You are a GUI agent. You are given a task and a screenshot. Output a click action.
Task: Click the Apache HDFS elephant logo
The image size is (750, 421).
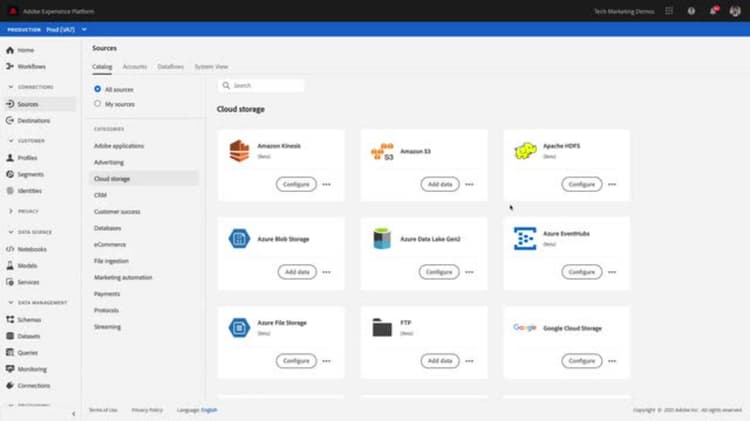pyautogui.click(x=525, y=151)
